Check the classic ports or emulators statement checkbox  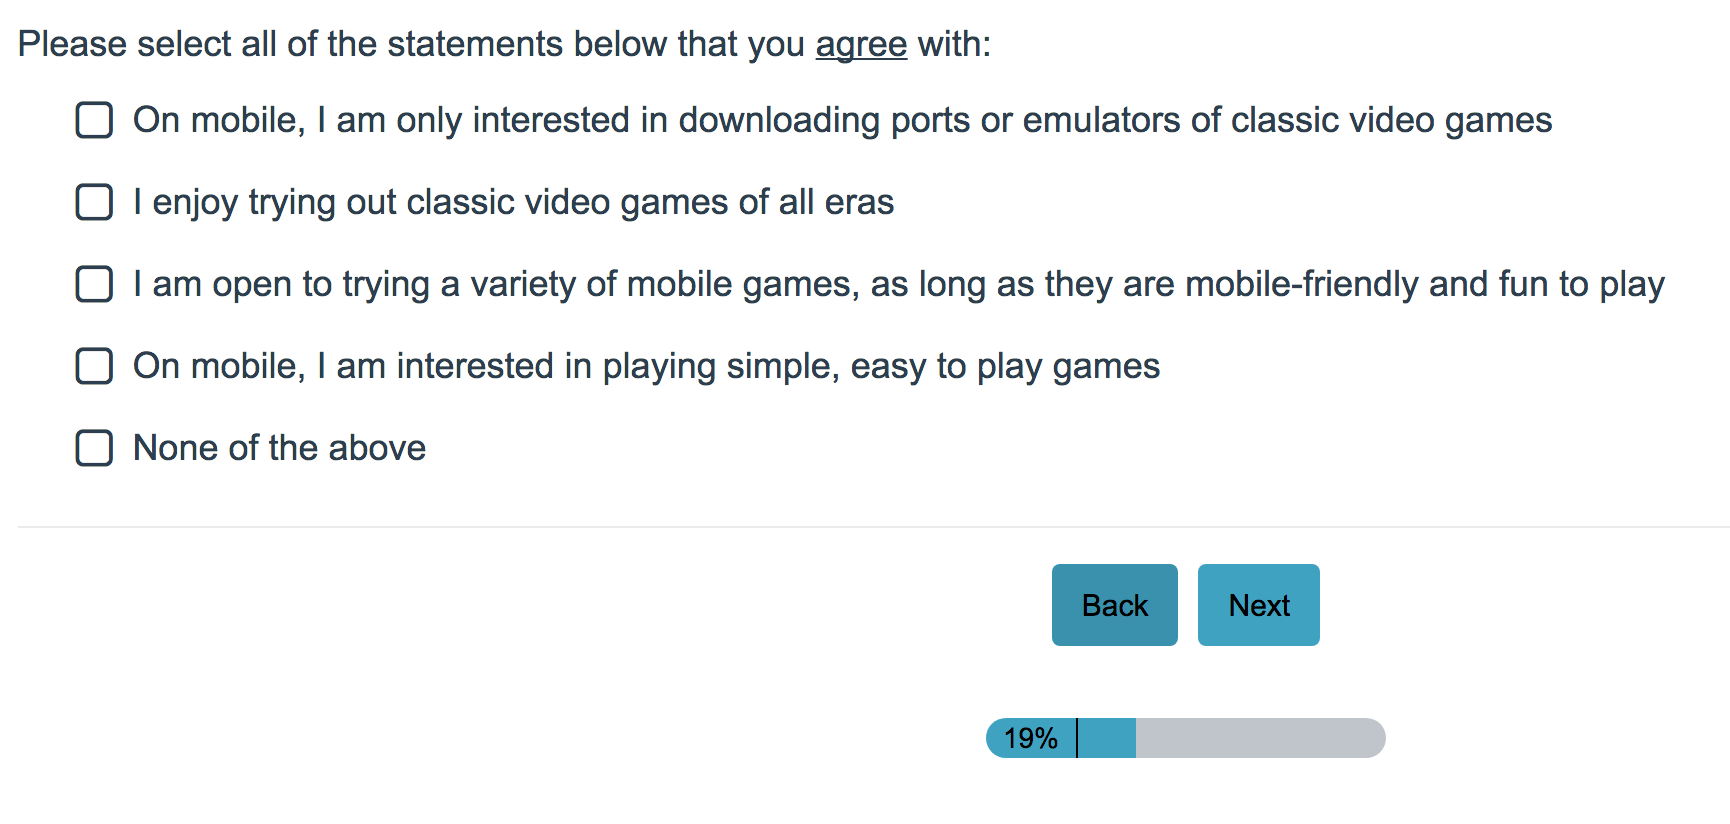(94, 120)
